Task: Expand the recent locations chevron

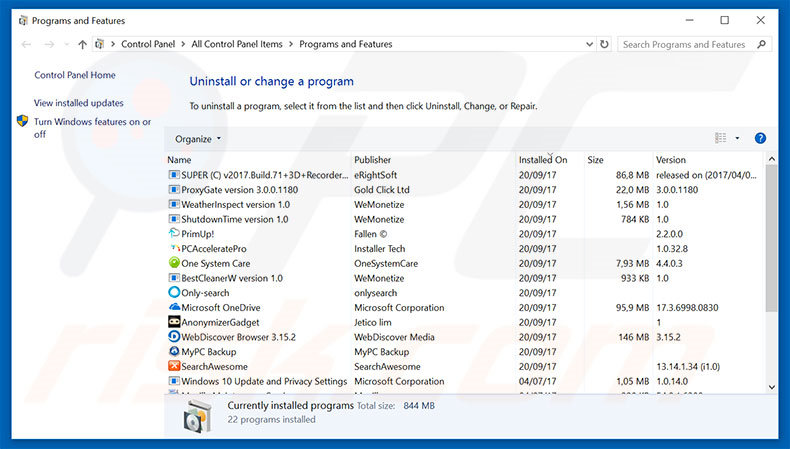Action: tap(65, 45)
